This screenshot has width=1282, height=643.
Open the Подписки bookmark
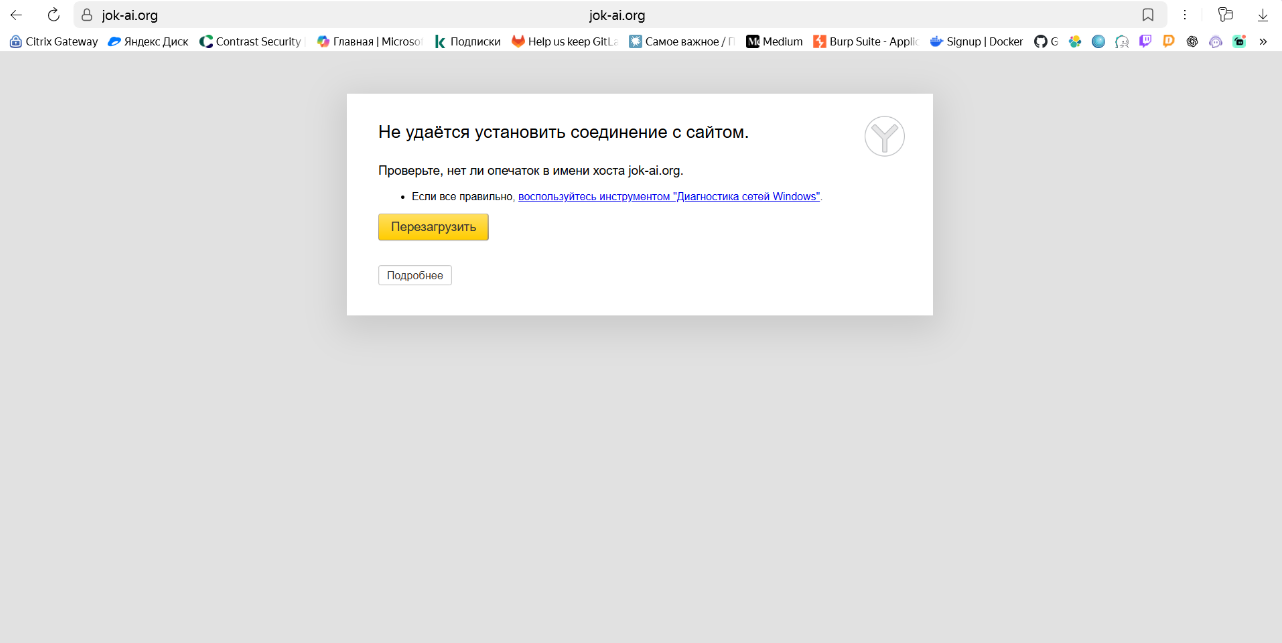click(x=467, y=42)
